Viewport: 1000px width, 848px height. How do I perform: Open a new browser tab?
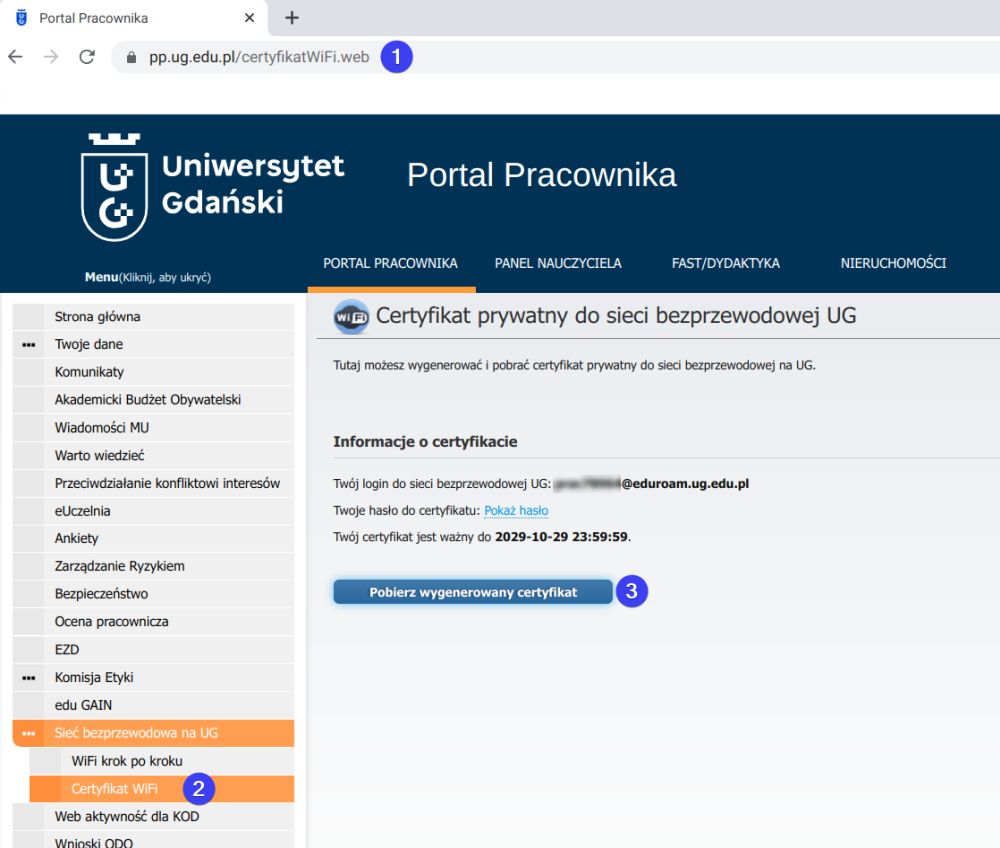pos(292,18)
